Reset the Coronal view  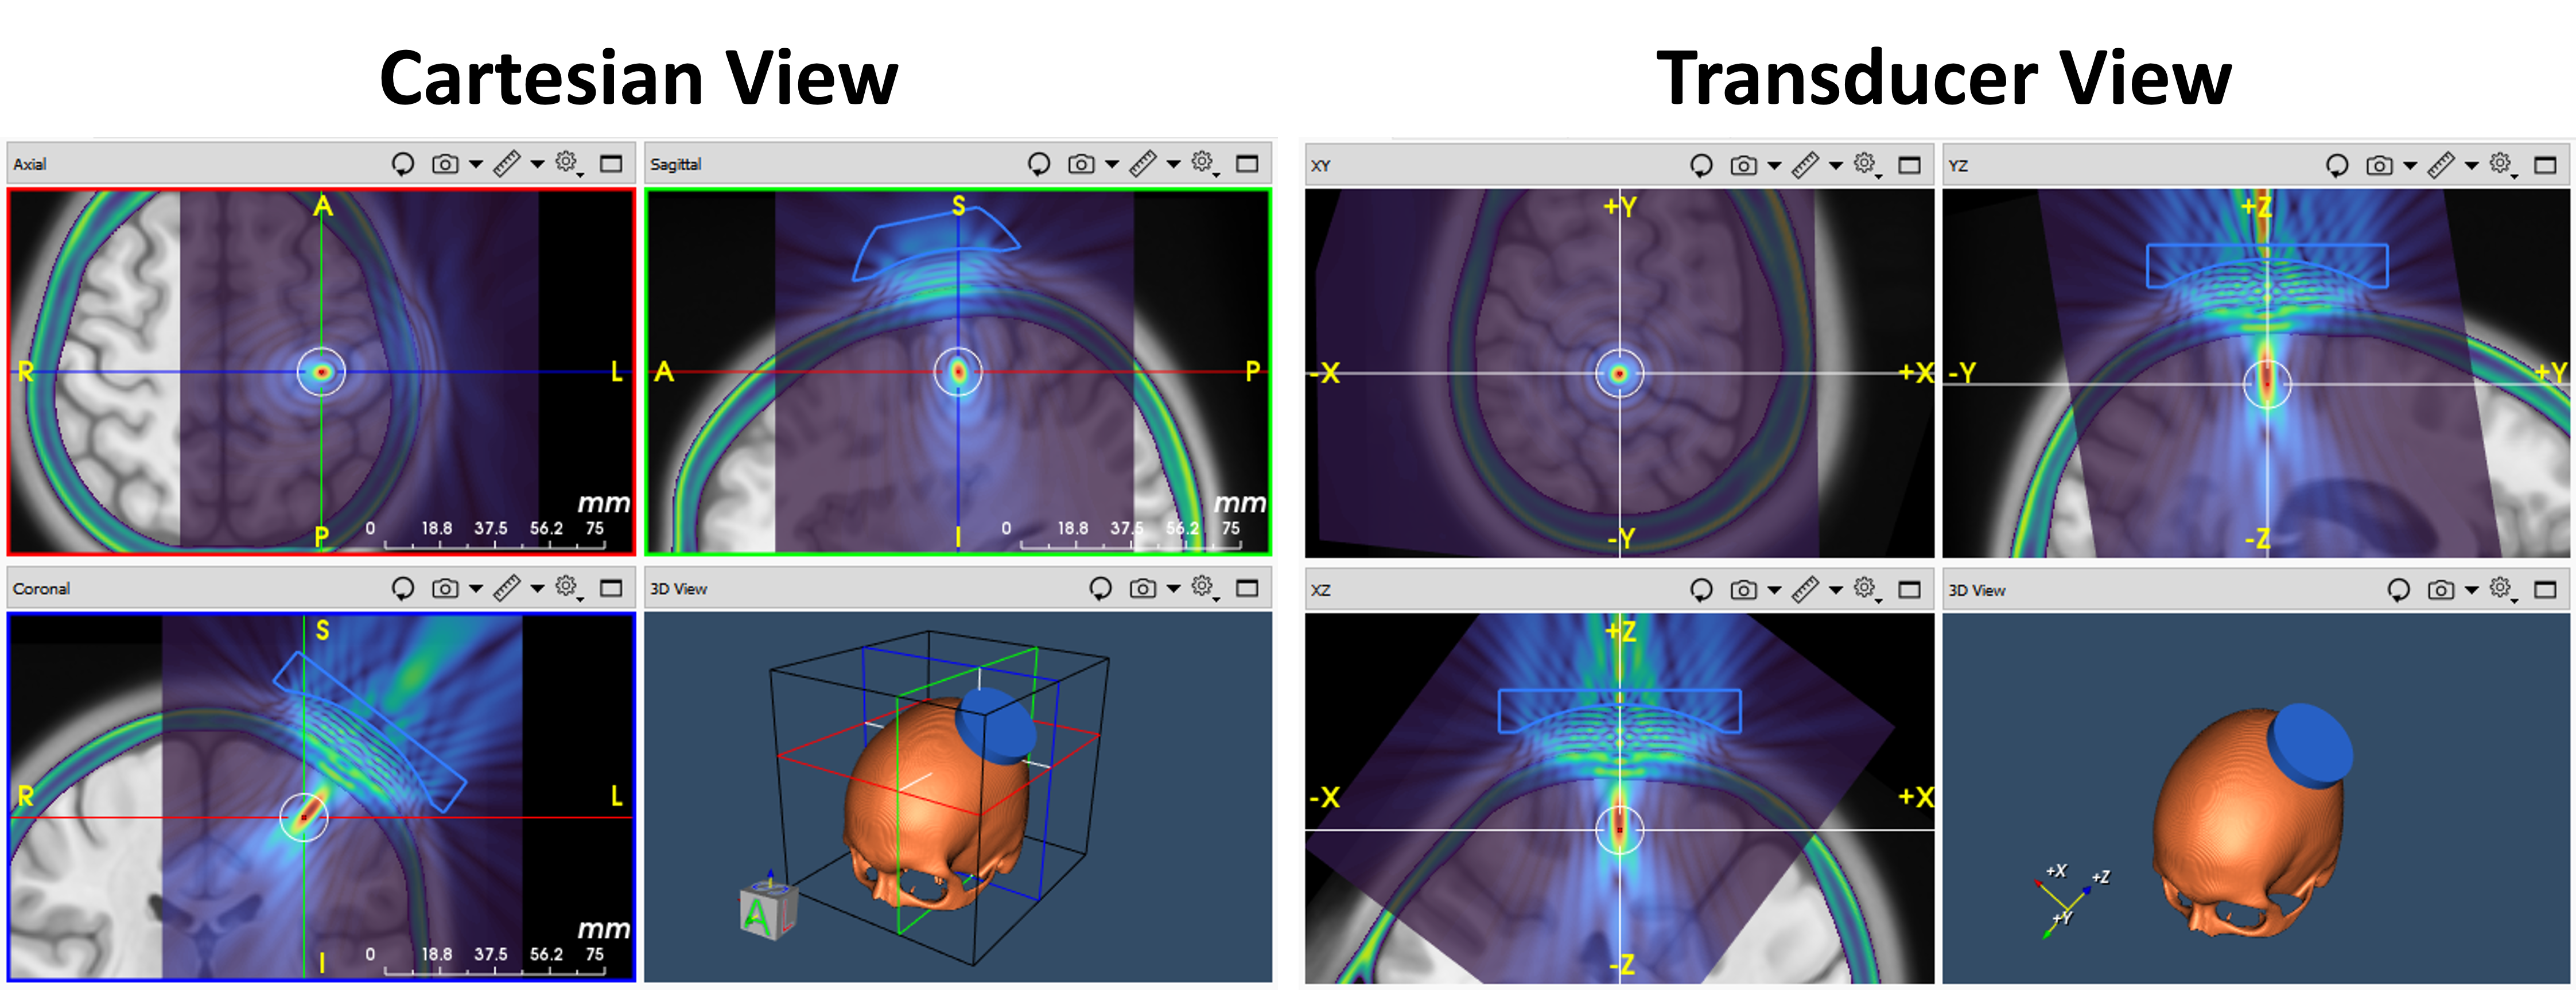[x=403, y=589]
